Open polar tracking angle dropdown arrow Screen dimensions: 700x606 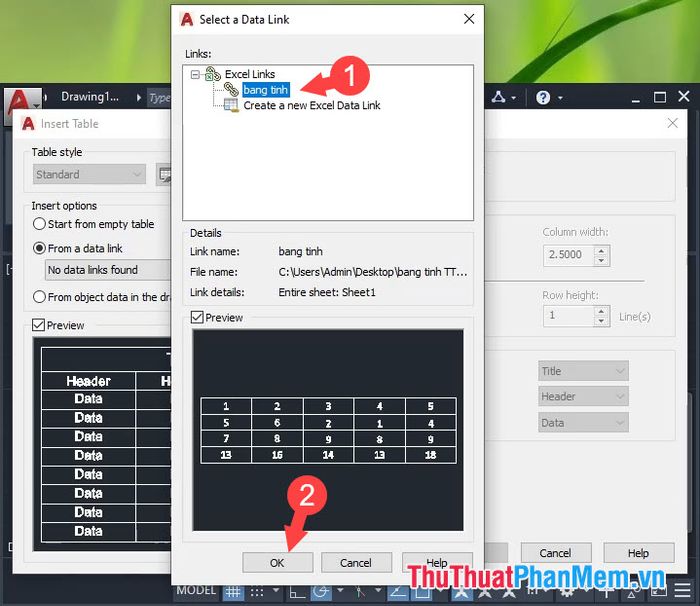point(340,590)
